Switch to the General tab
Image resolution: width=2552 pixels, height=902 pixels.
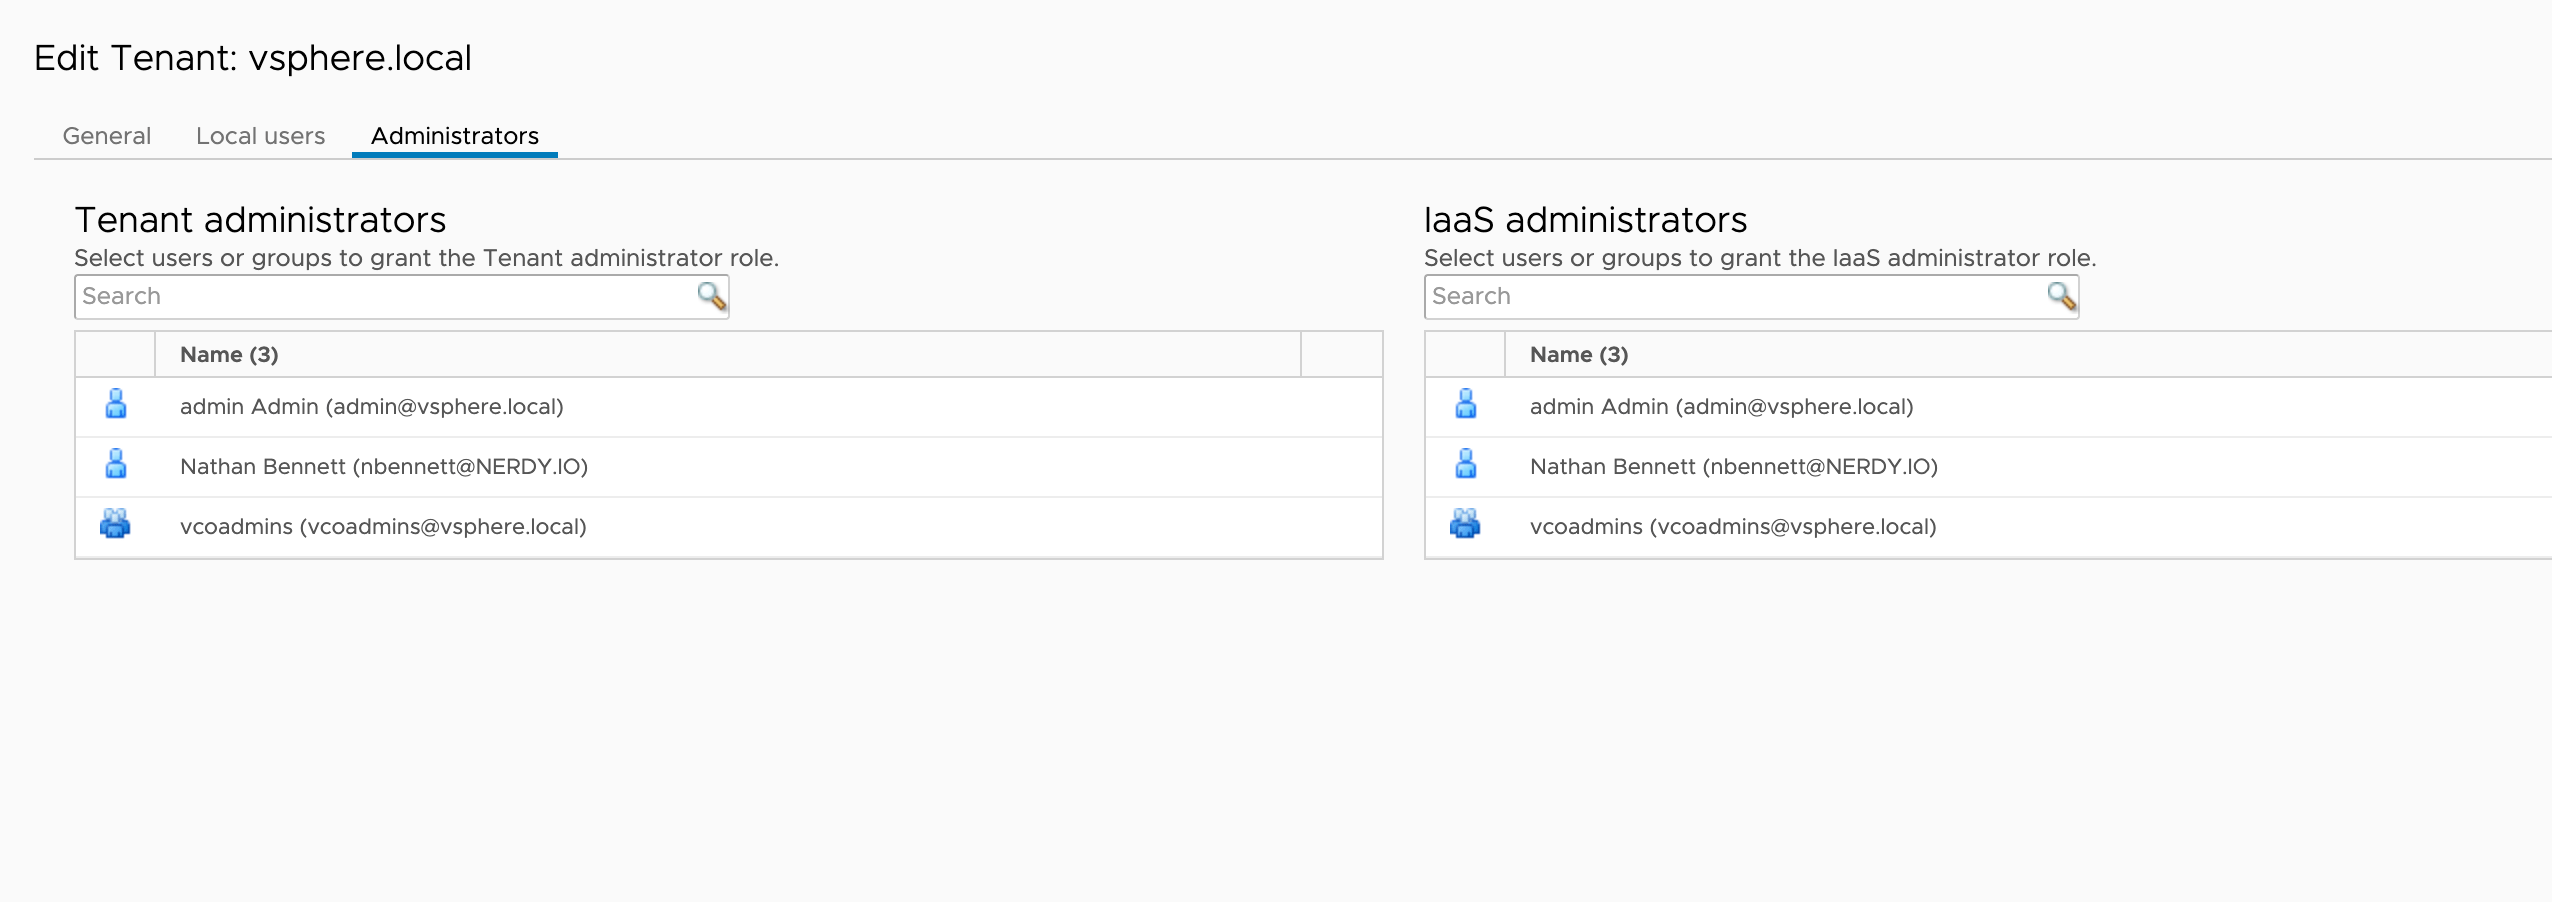[107, 136]
